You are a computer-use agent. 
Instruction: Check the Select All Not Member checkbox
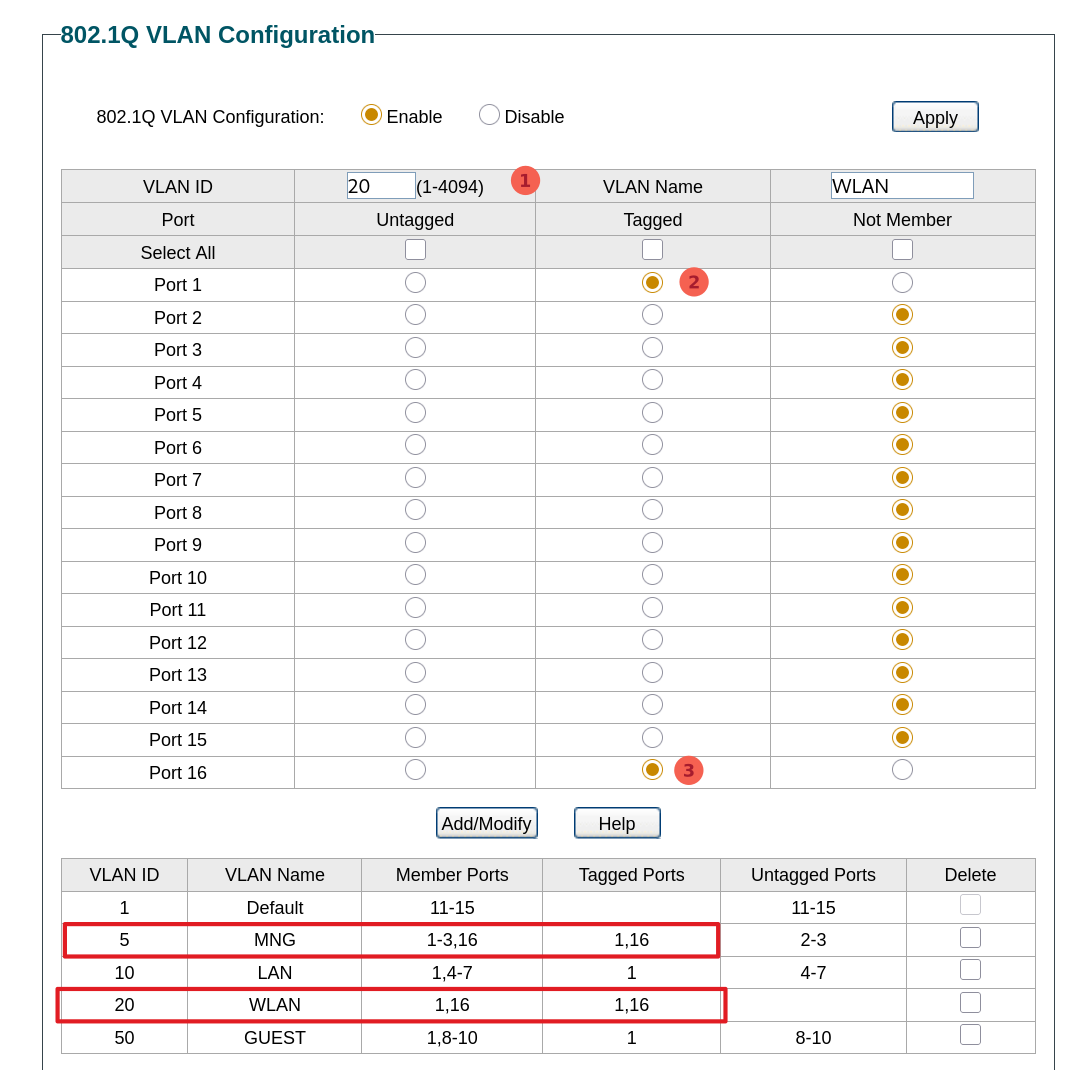902,250
